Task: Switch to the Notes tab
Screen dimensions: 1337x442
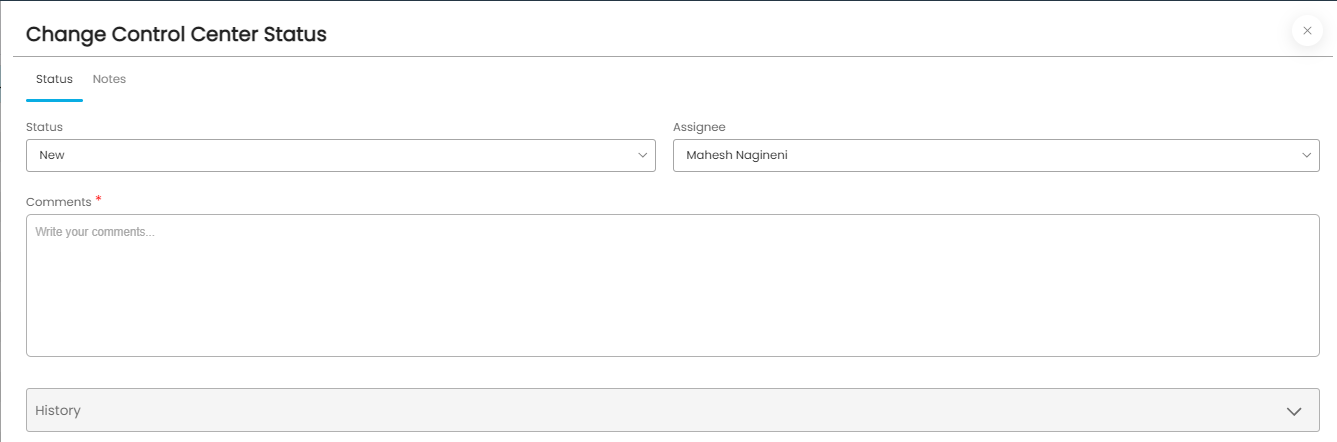Action: (x=109, y=79)
